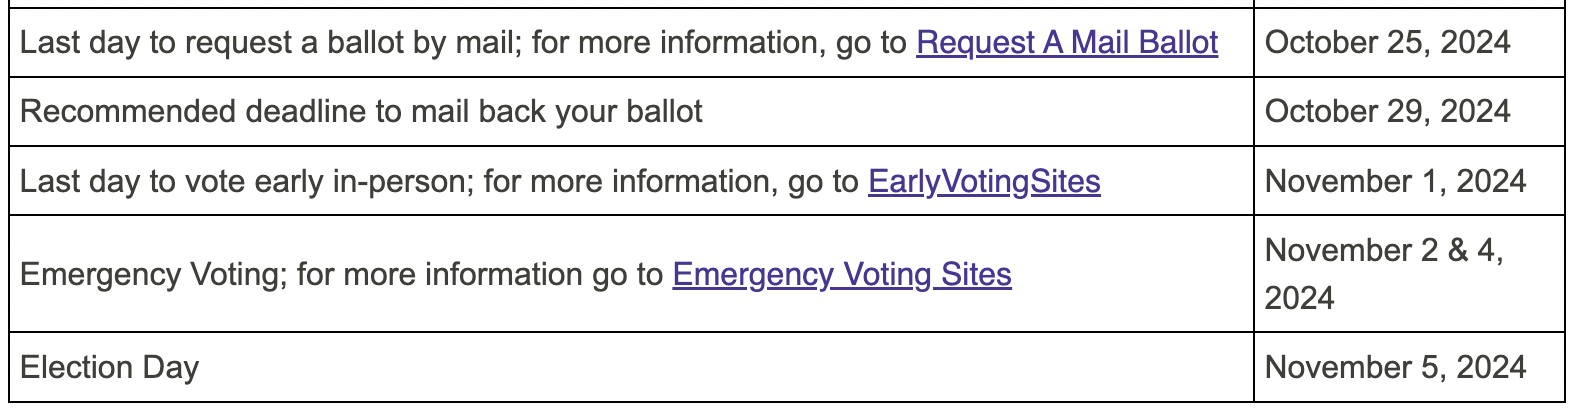
Task: Click the November 1, 2024 date cell
Action: tap(1409, 181)
